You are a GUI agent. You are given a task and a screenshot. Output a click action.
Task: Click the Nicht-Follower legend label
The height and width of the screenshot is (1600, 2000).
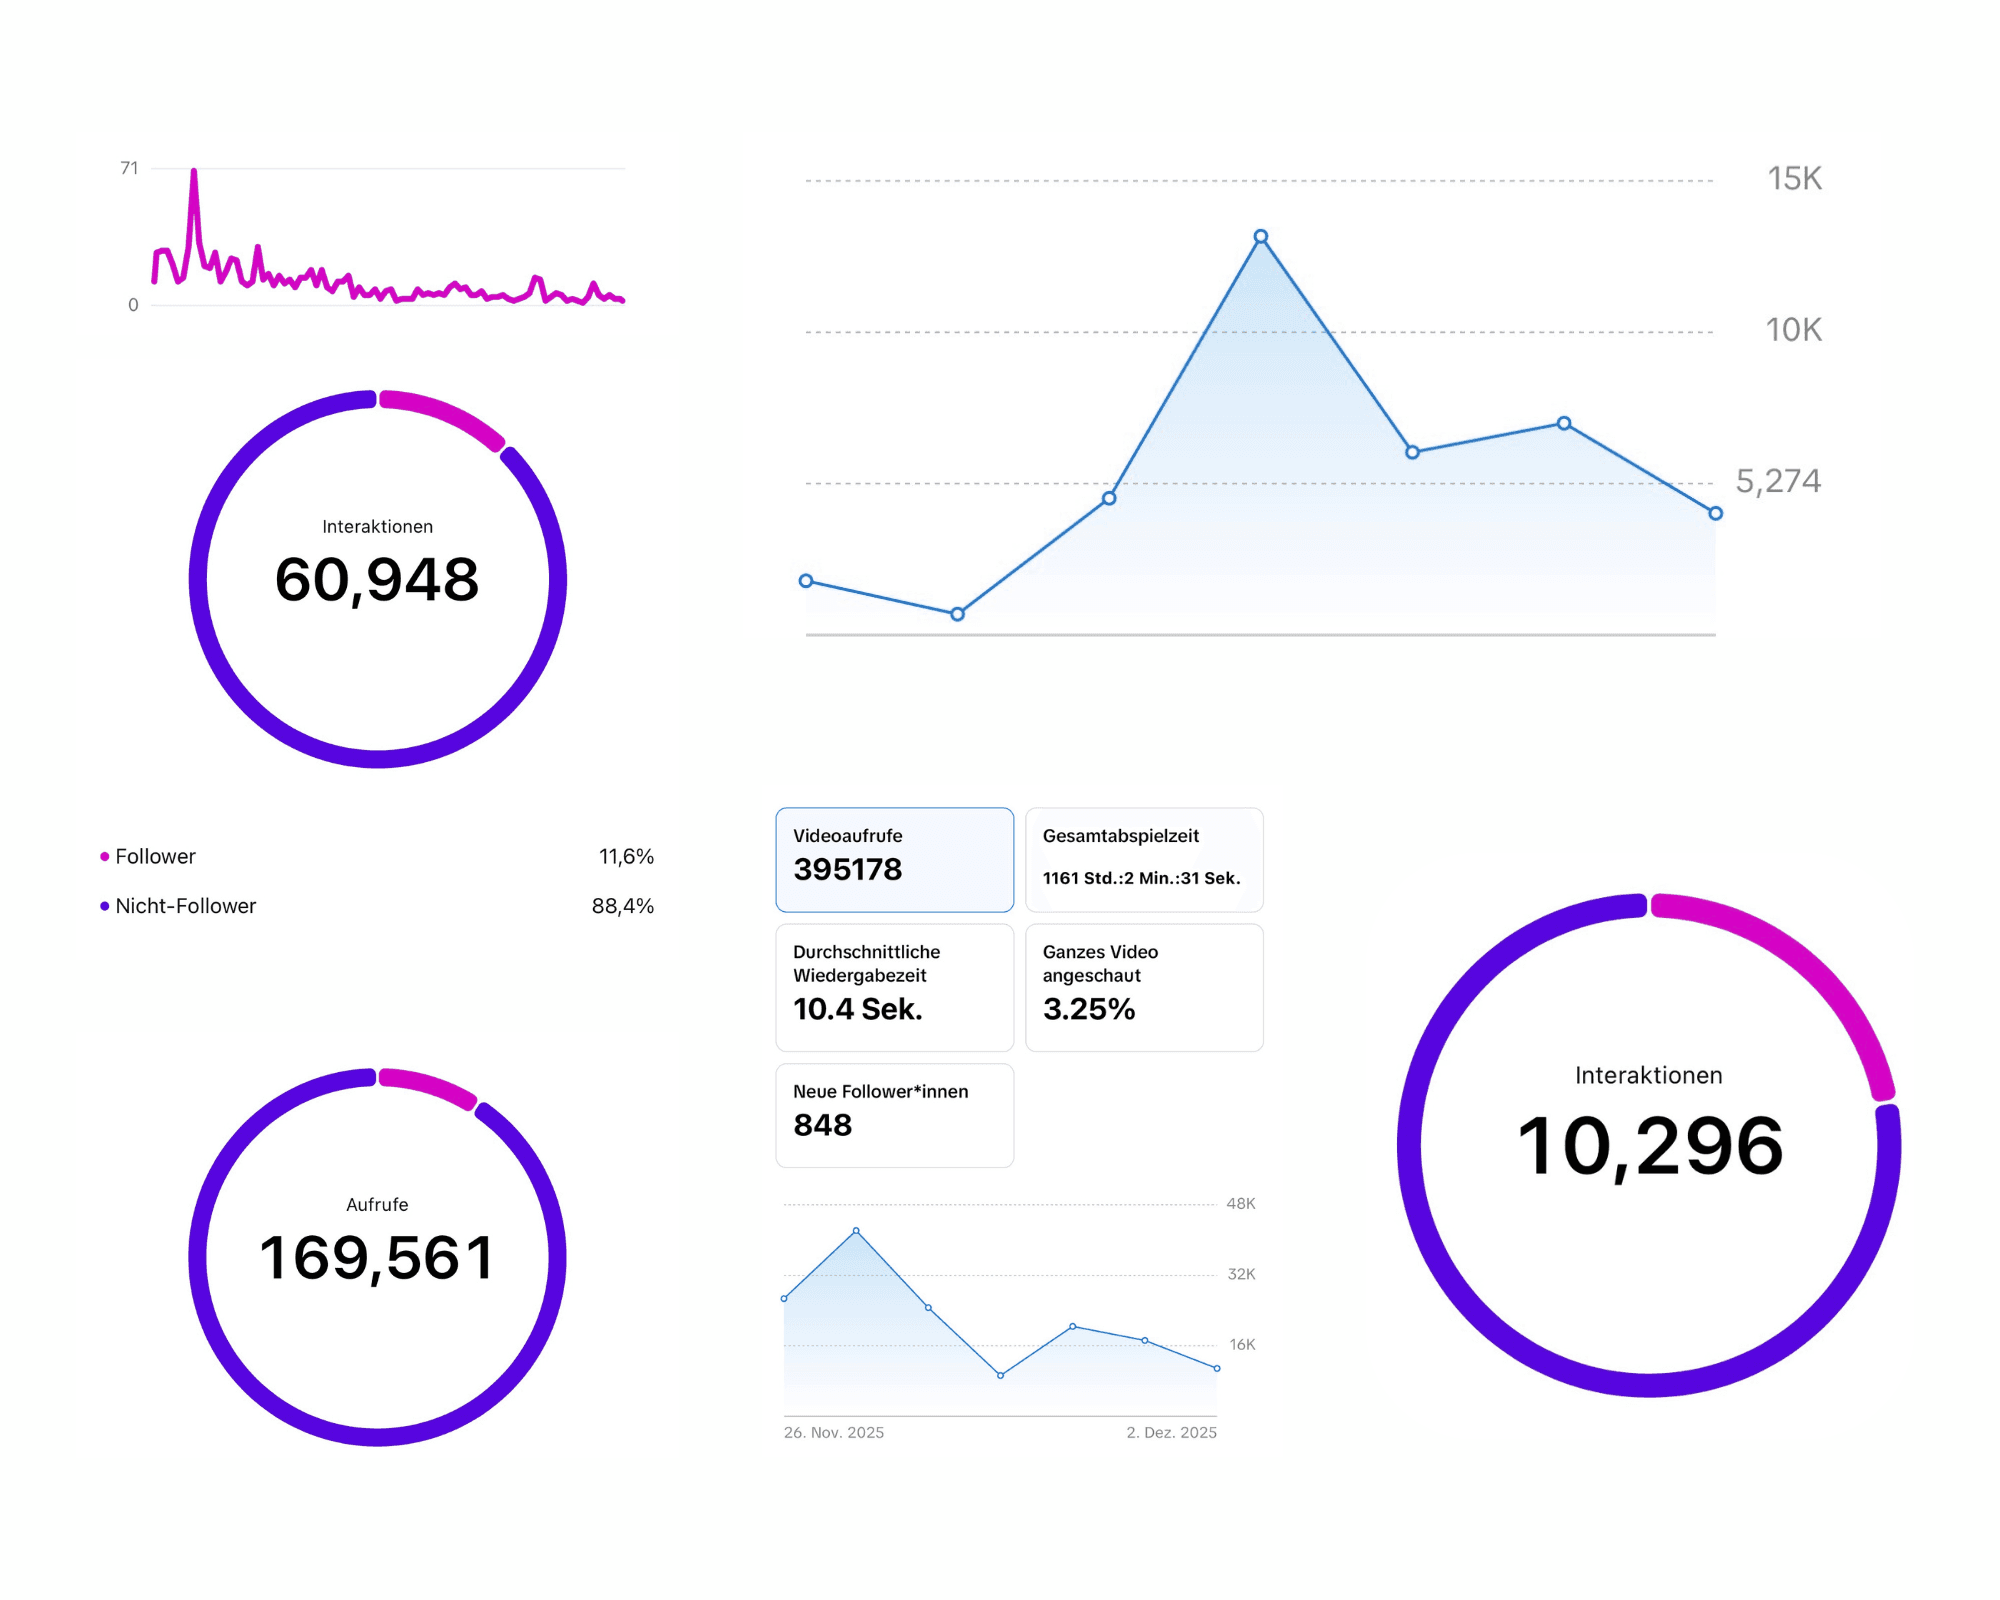point(185,906)
